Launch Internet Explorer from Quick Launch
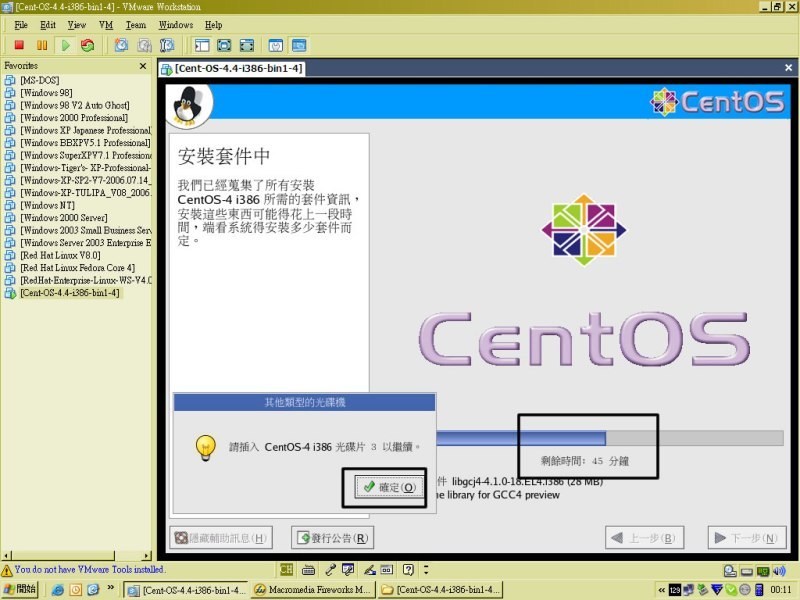 point(58,590)
